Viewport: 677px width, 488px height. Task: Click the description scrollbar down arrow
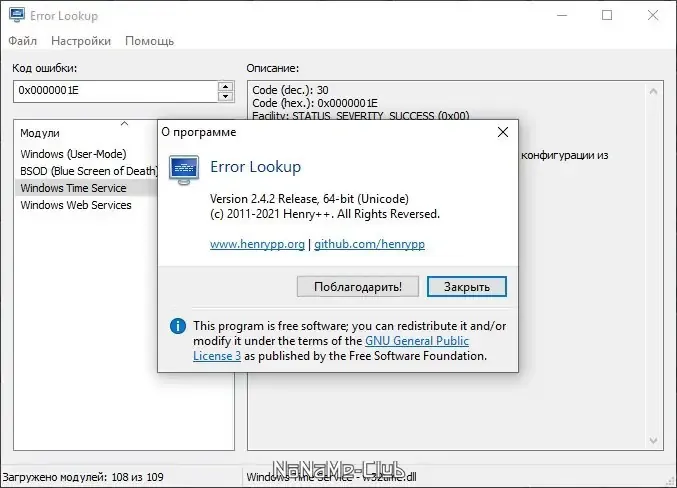click(653, 440)
